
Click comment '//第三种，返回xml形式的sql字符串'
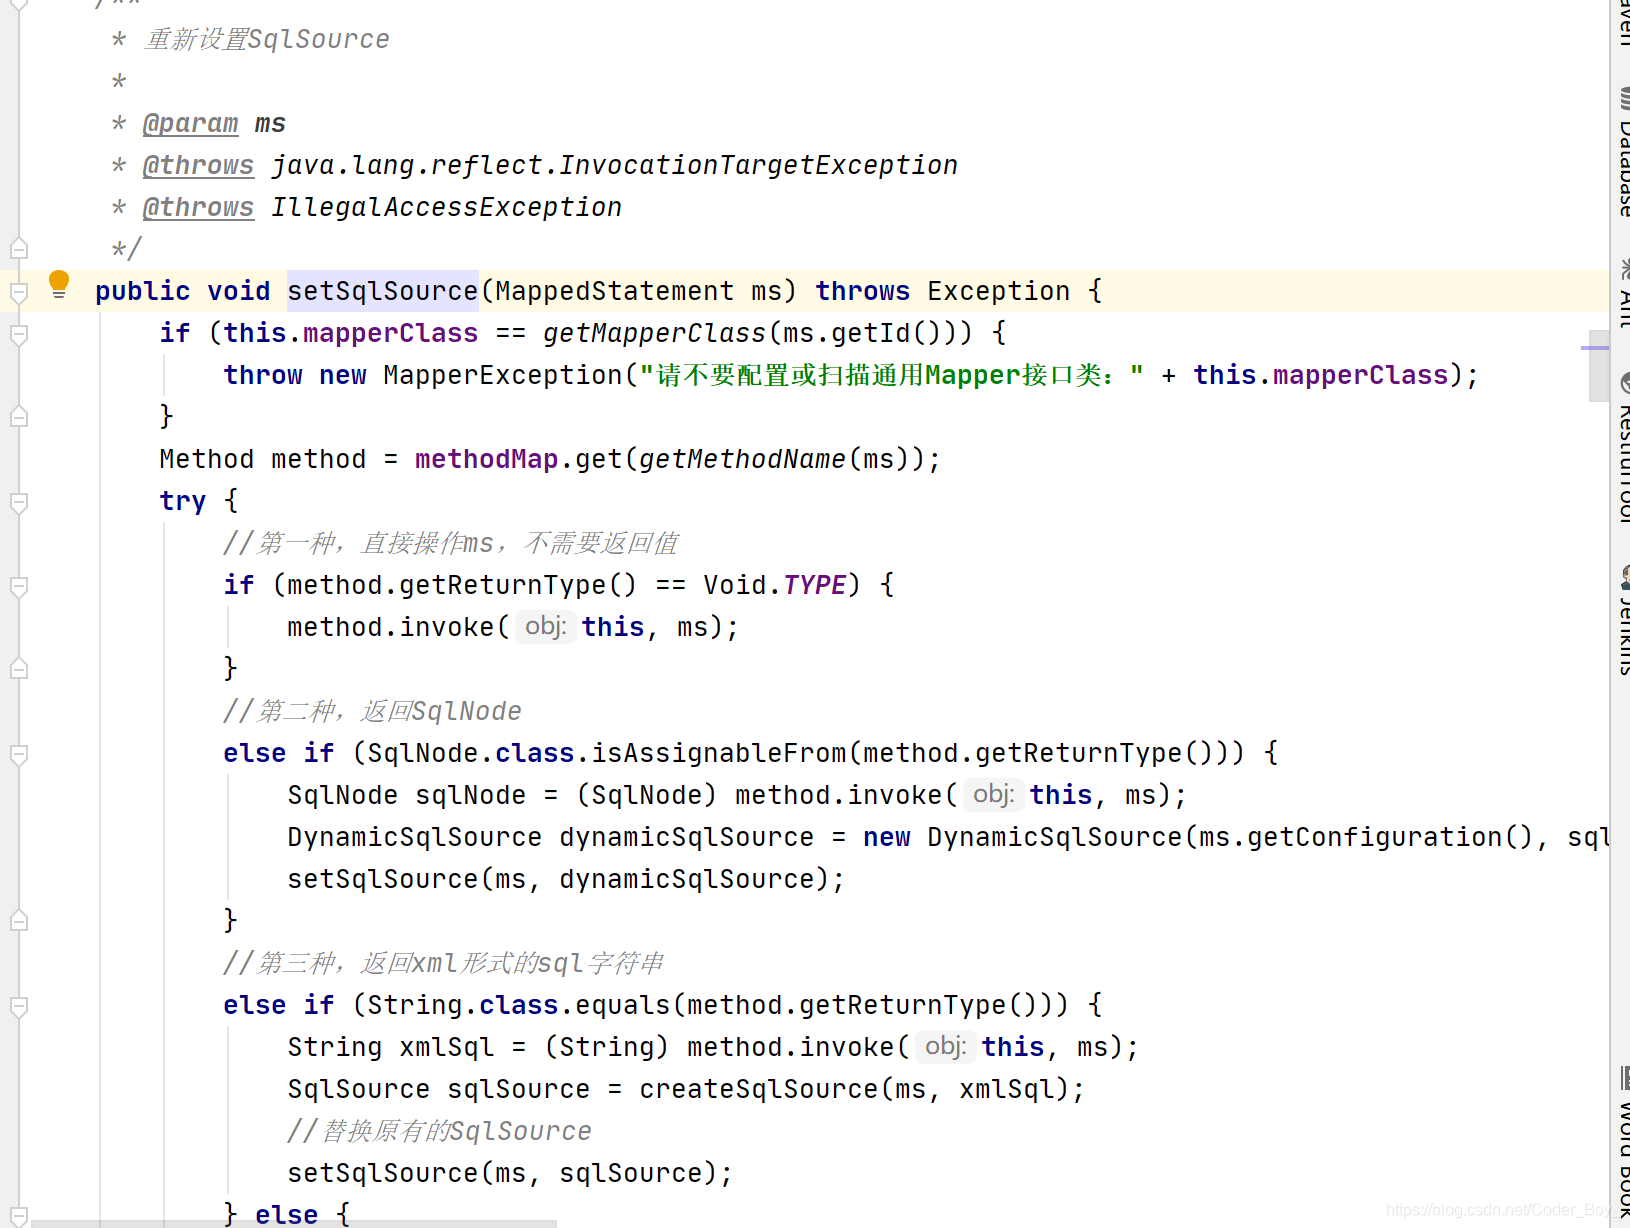(443, 963)
